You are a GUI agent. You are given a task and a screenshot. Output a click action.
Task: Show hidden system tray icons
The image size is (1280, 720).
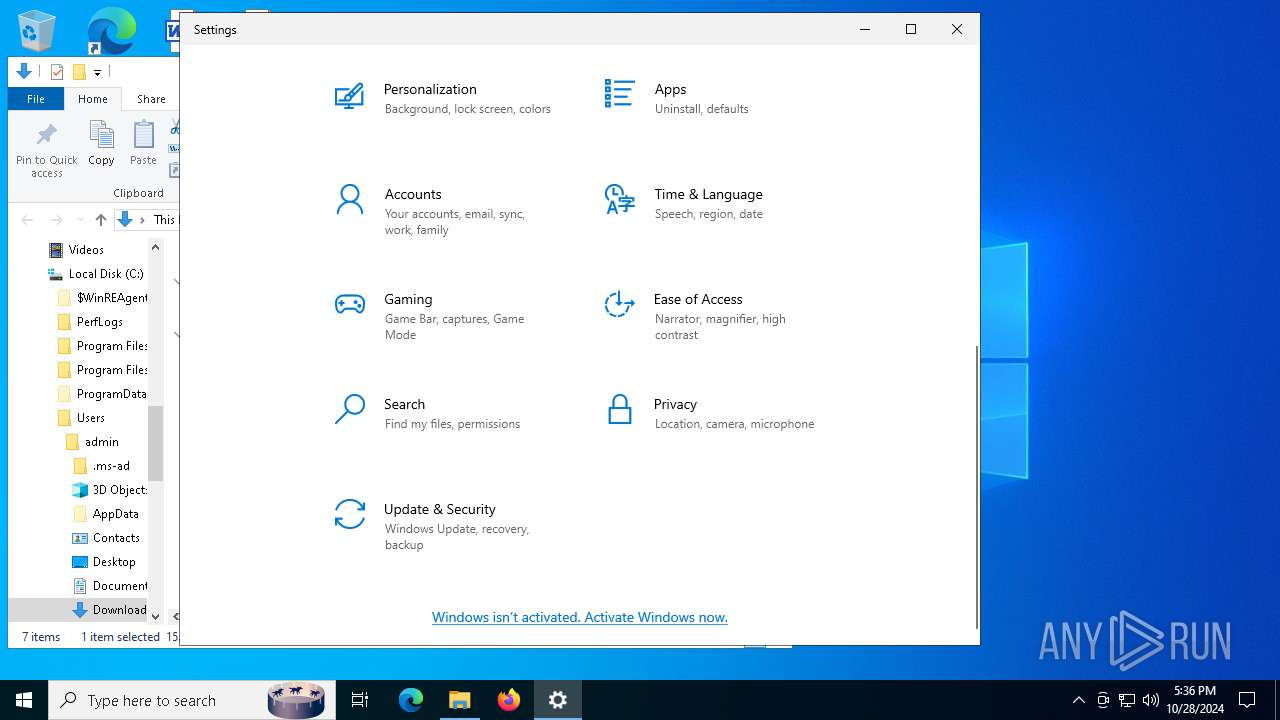1078,700
